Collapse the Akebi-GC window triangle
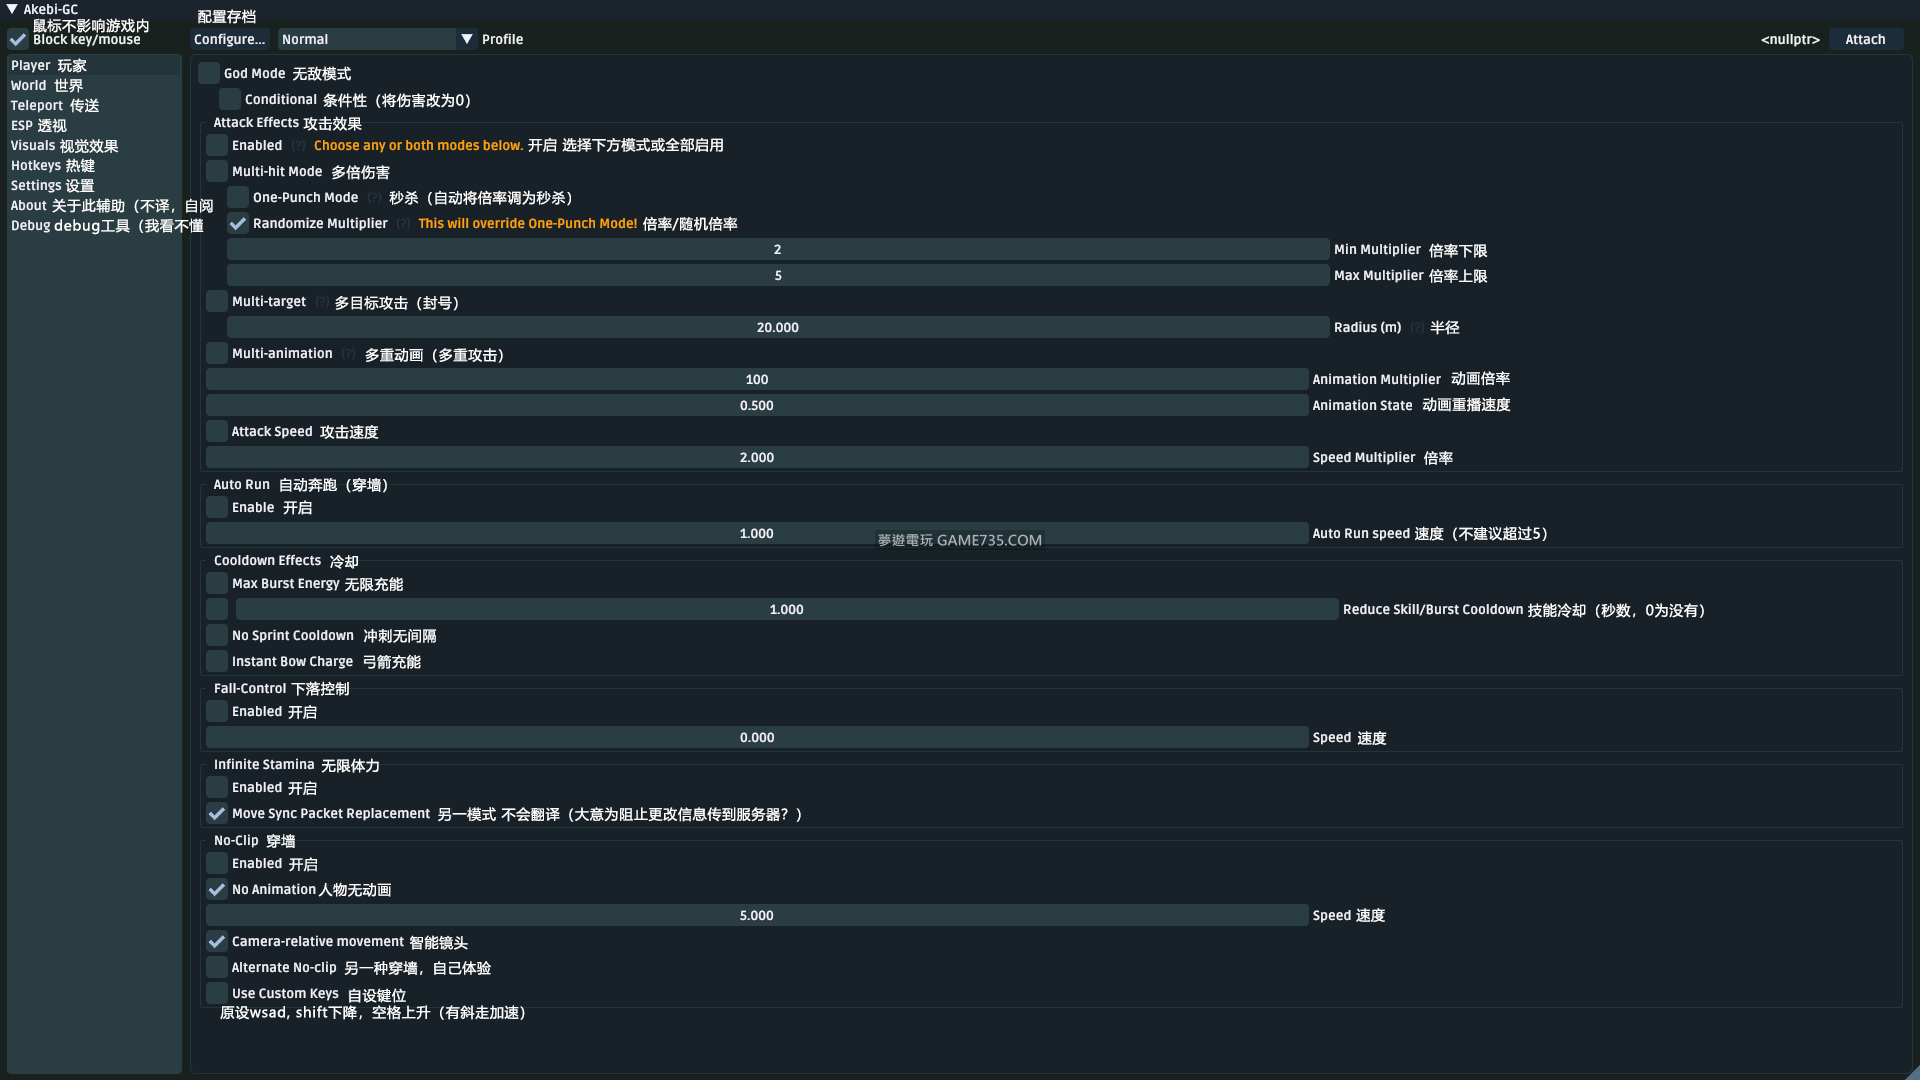Viewport: 1920px width, 1080px height. click(x=12, y=9)
